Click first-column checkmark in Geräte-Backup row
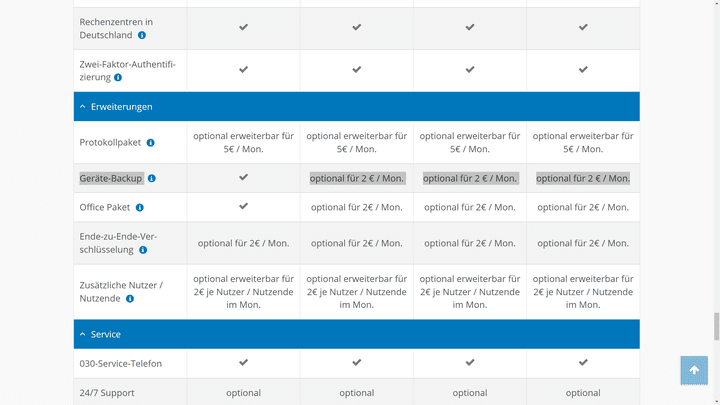The image size is (720, 405). pyautogui.click(x=243, y=177)
